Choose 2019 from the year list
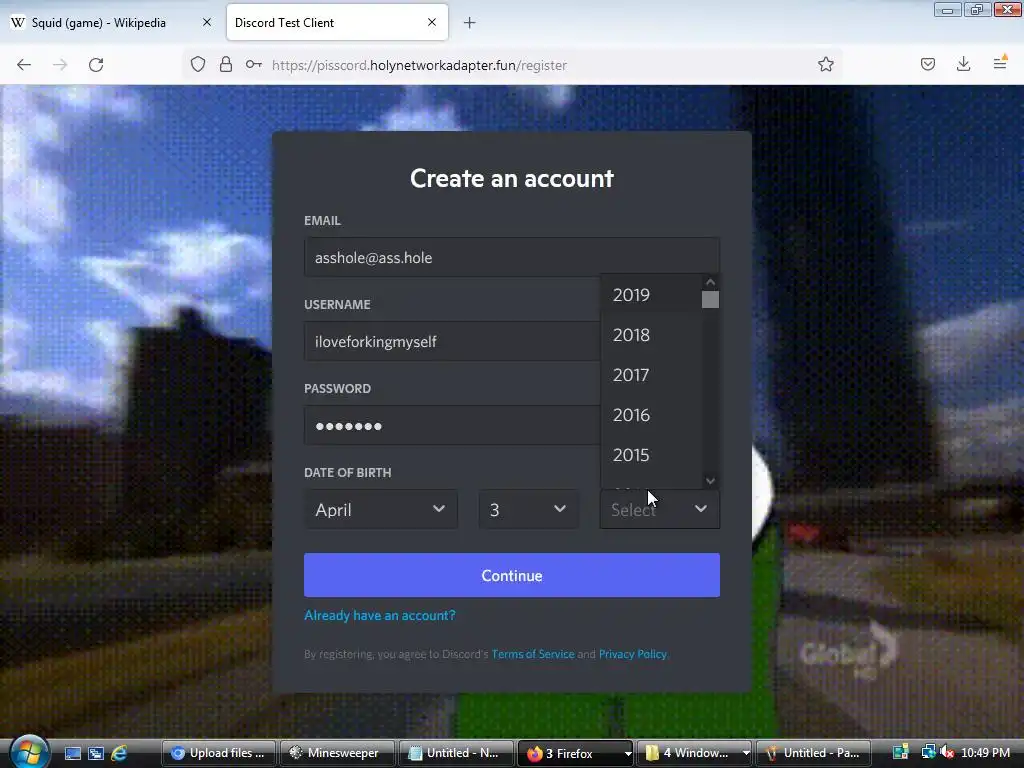Screen dimensions: 1024x768 [651, 295]
